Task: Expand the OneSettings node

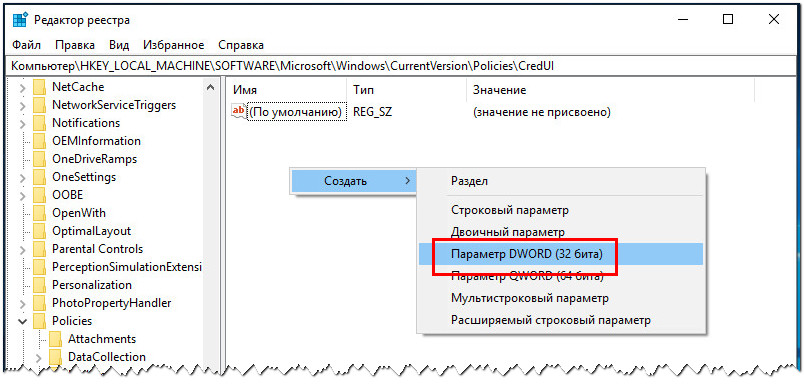Action: pos(23,178)
